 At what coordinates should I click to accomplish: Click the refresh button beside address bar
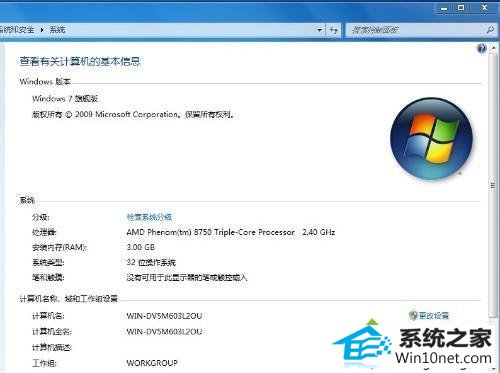(334, 30)
